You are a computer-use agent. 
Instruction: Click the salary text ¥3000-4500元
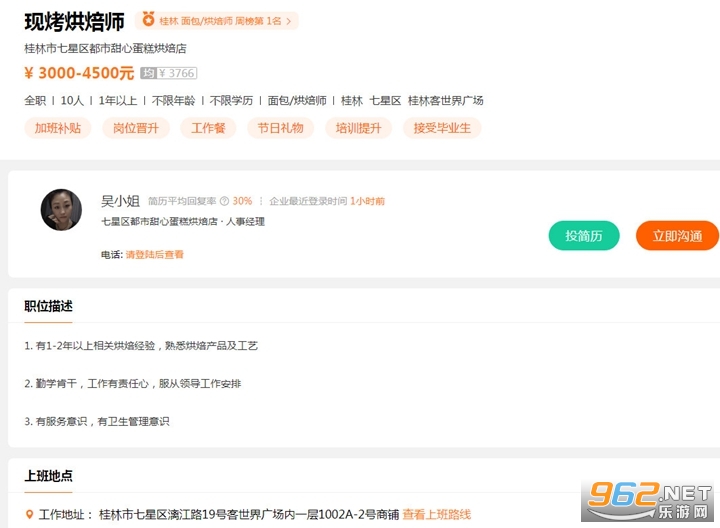point(79,73)
